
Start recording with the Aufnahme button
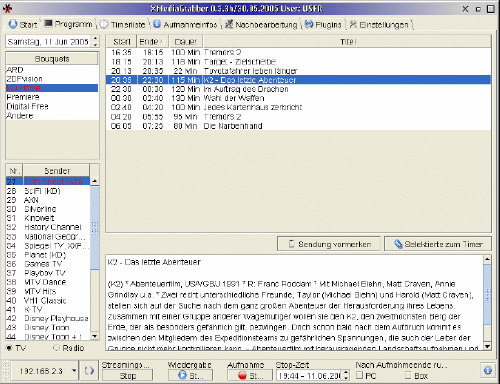pos(249,376)
